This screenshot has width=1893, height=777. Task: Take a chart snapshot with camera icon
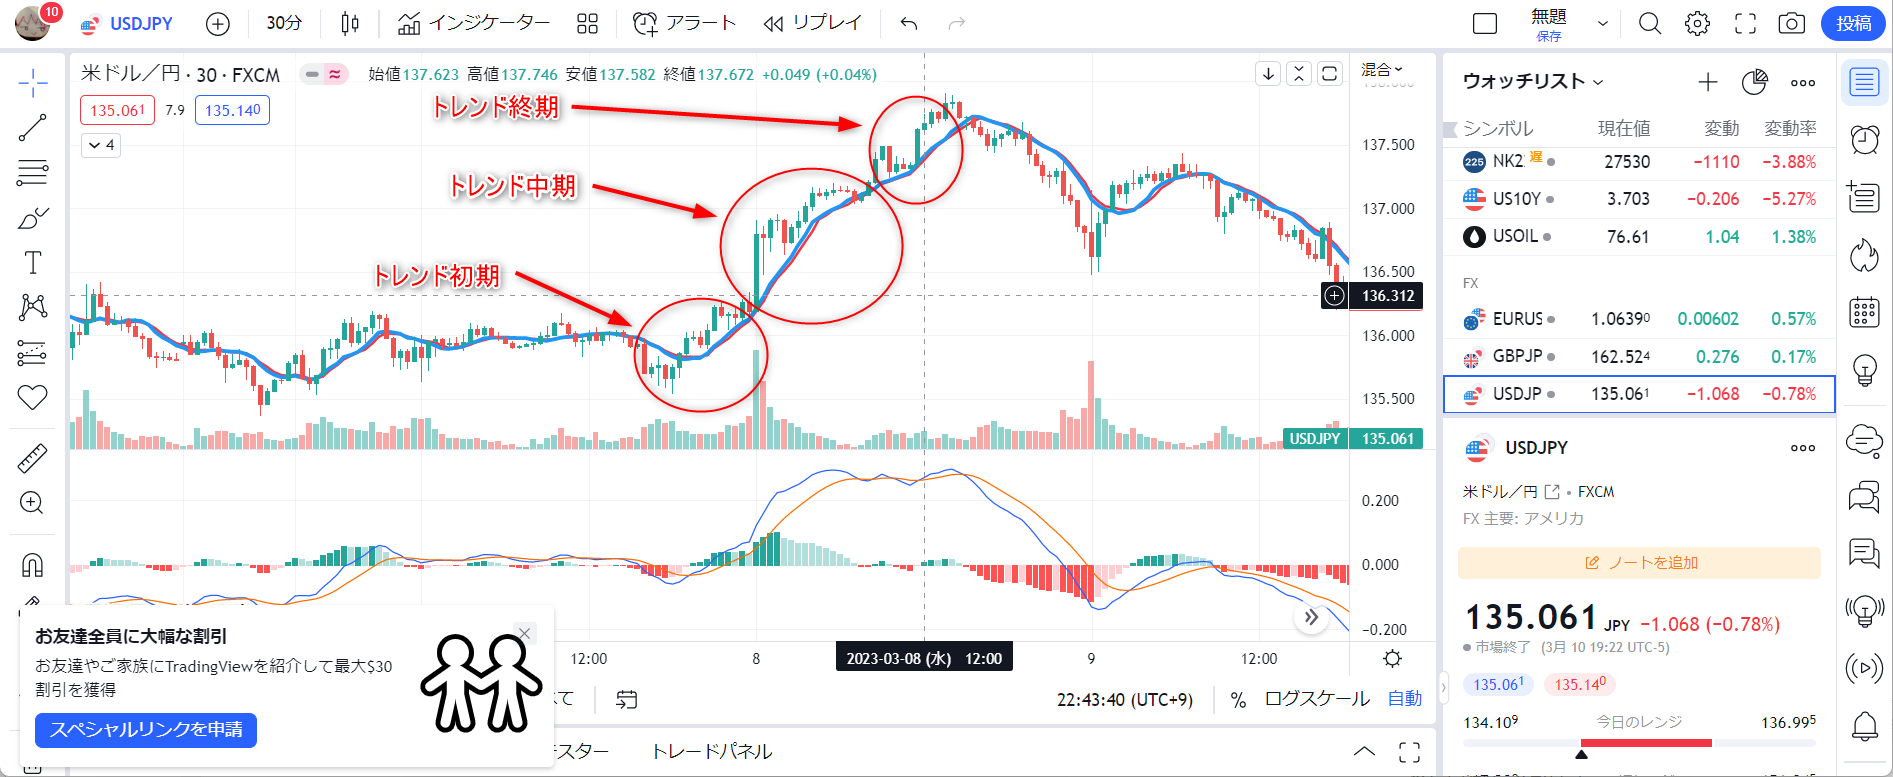click(1792, 24)
